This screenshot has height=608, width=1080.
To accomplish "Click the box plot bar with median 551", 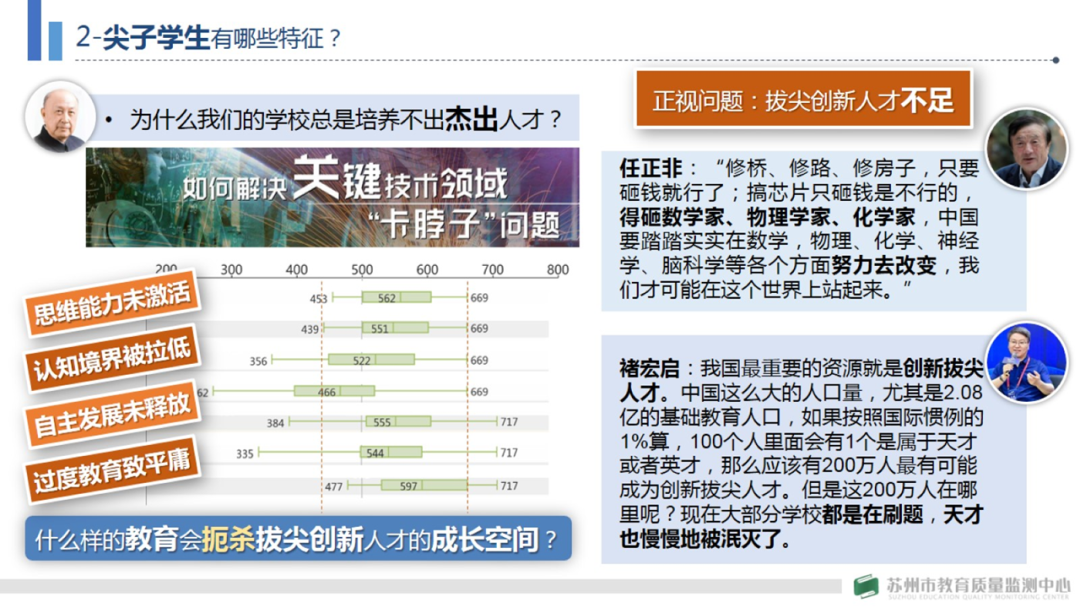I will tap(395, 328).
